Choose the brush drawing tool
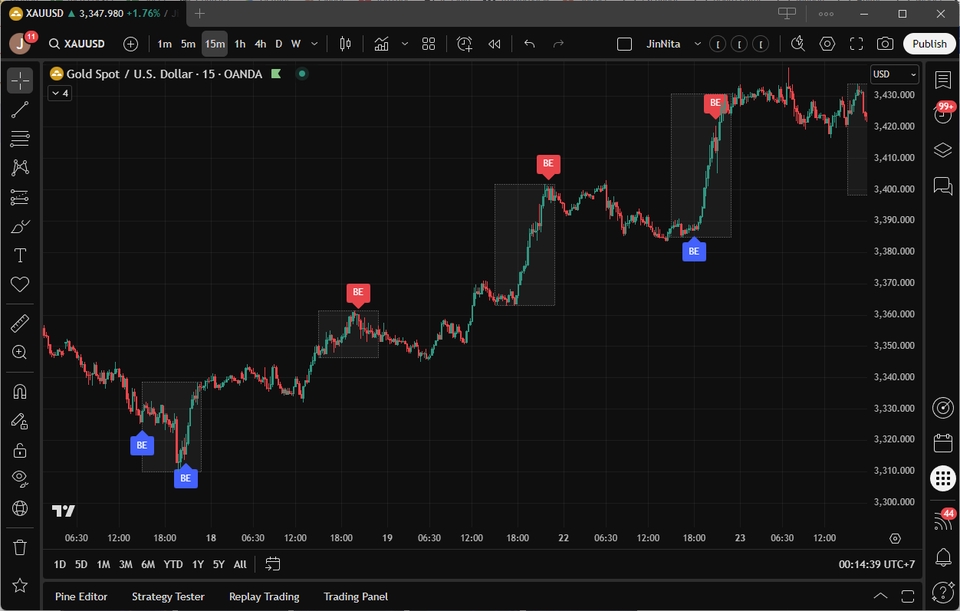 [x=20, y=226]
